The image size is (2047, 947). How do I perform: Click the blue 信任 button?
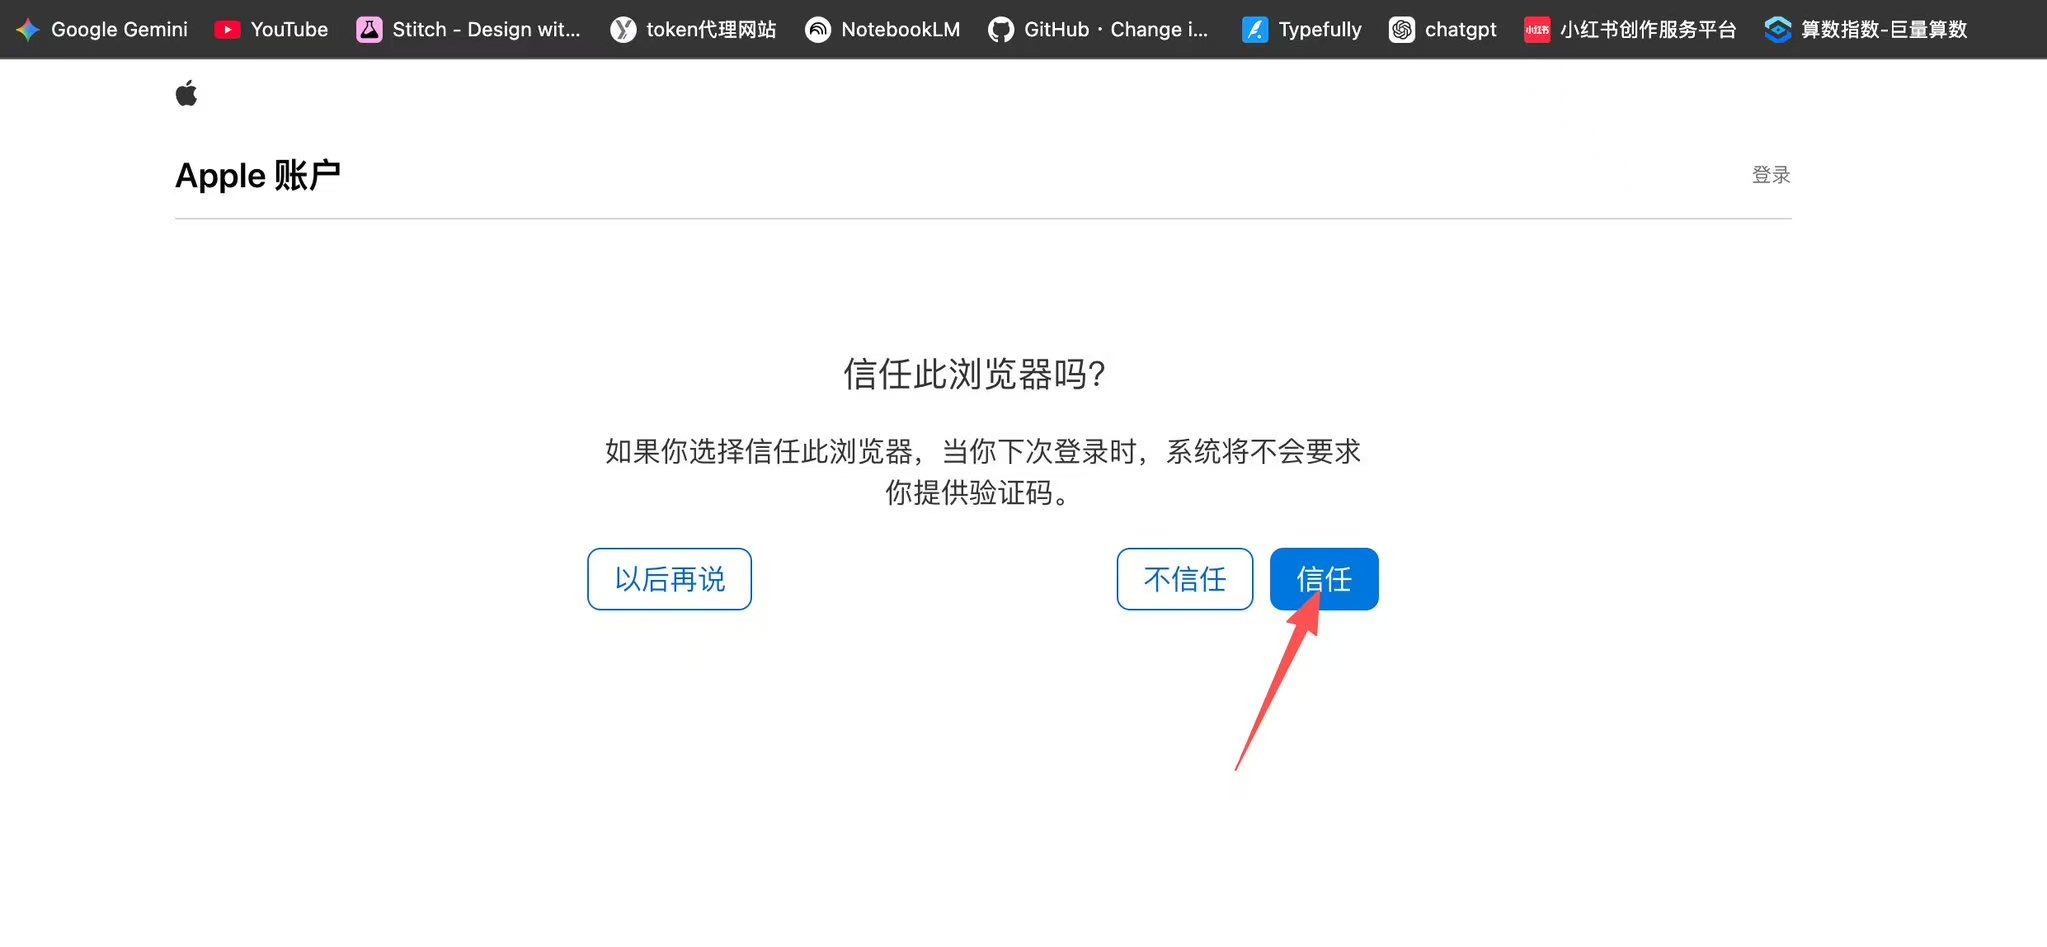(1324, 579)
